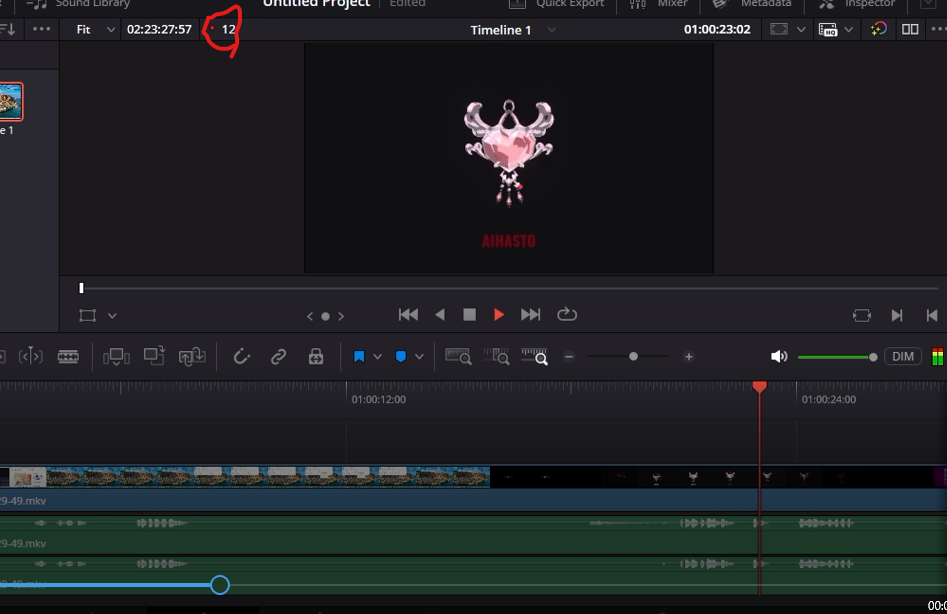Screen dimensions: 947x614
Task: Click the DIM audio button
Action: tap(903, 357)
